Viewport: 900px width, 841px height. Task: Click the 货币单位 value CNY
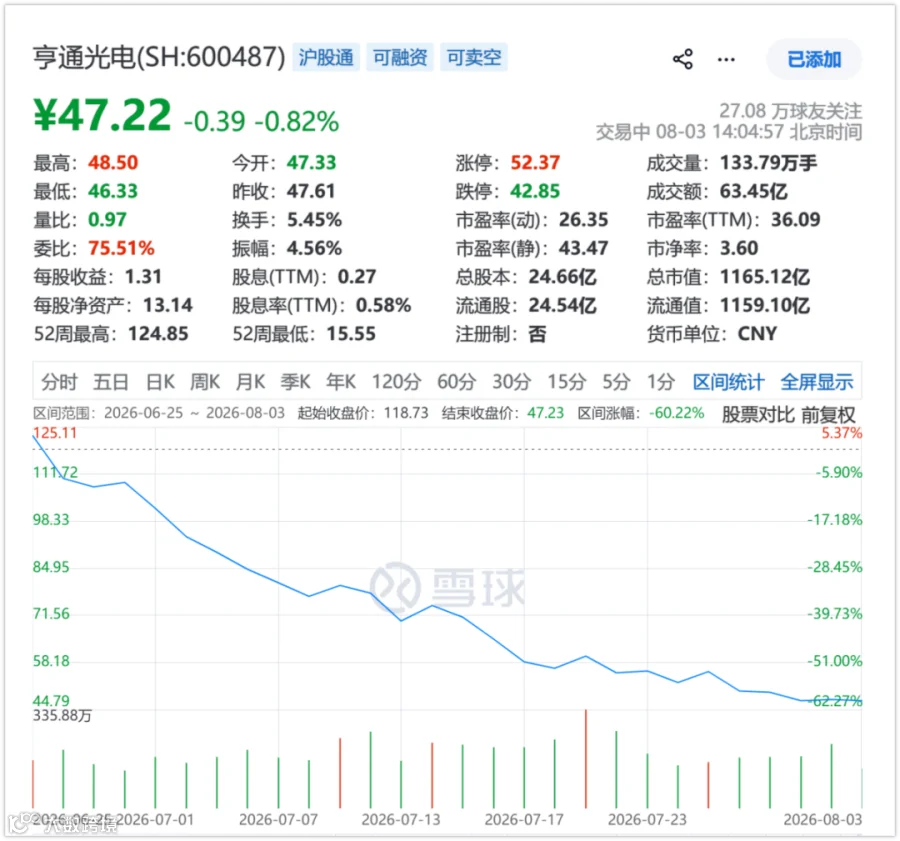click(x=757, y=334)
